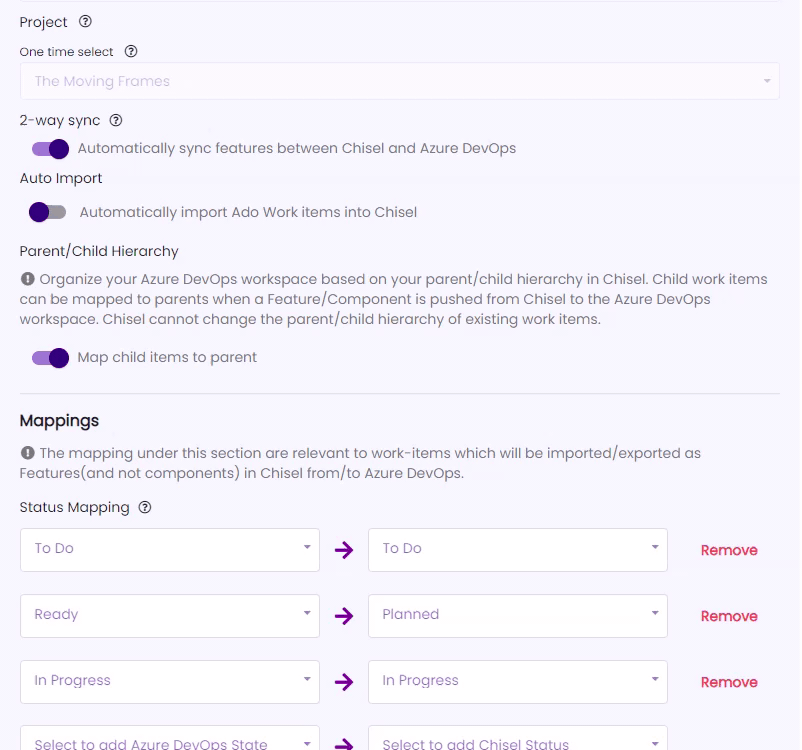Disable the 2-way sync toggle
The height and width of the screenshot is (750, 802).
point(50,149)
